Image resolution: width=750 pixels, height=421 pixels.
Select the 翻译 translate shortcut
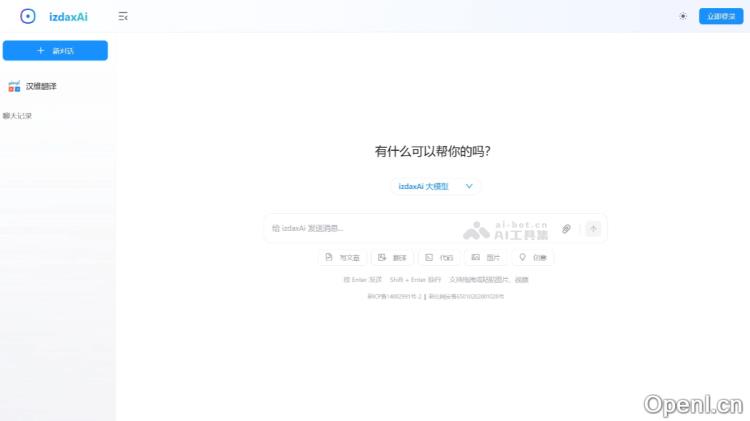392,257
